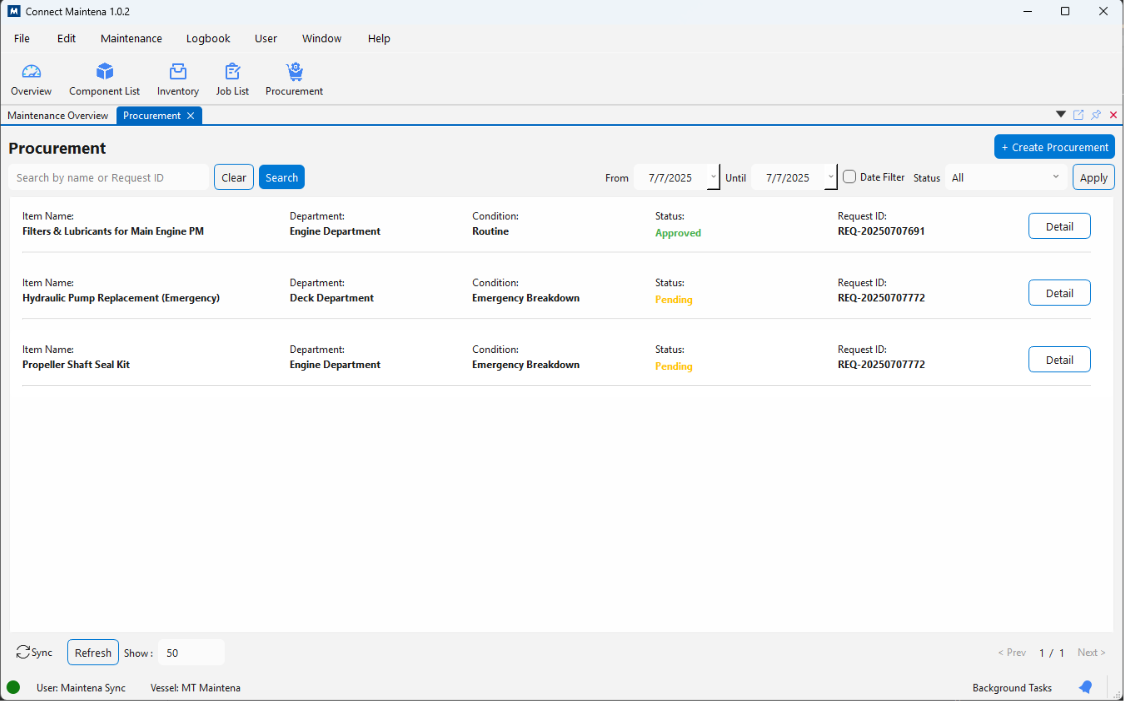Click the Routine condition text

[x=490, y=231]
